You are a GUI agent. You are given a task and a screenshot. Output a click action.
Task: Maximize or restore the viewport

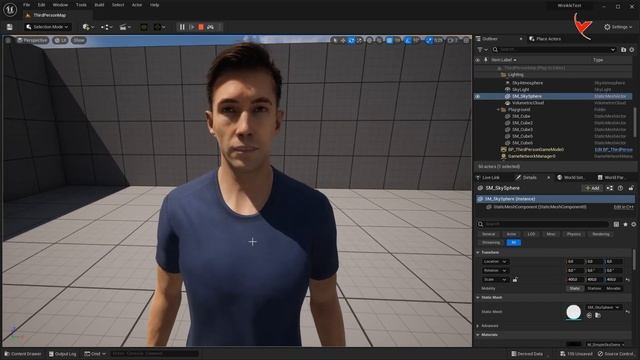click(467, 40)
